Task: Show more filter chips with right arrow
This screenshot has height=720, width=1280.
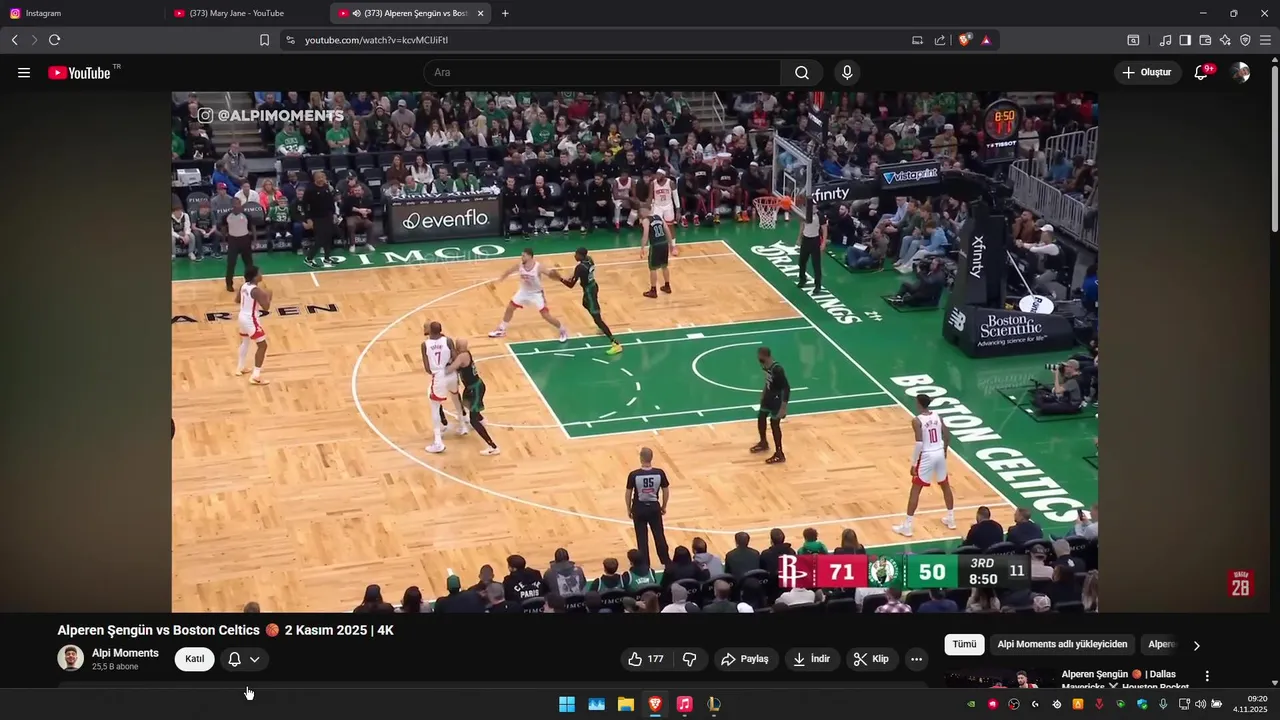Action: 1196,645
